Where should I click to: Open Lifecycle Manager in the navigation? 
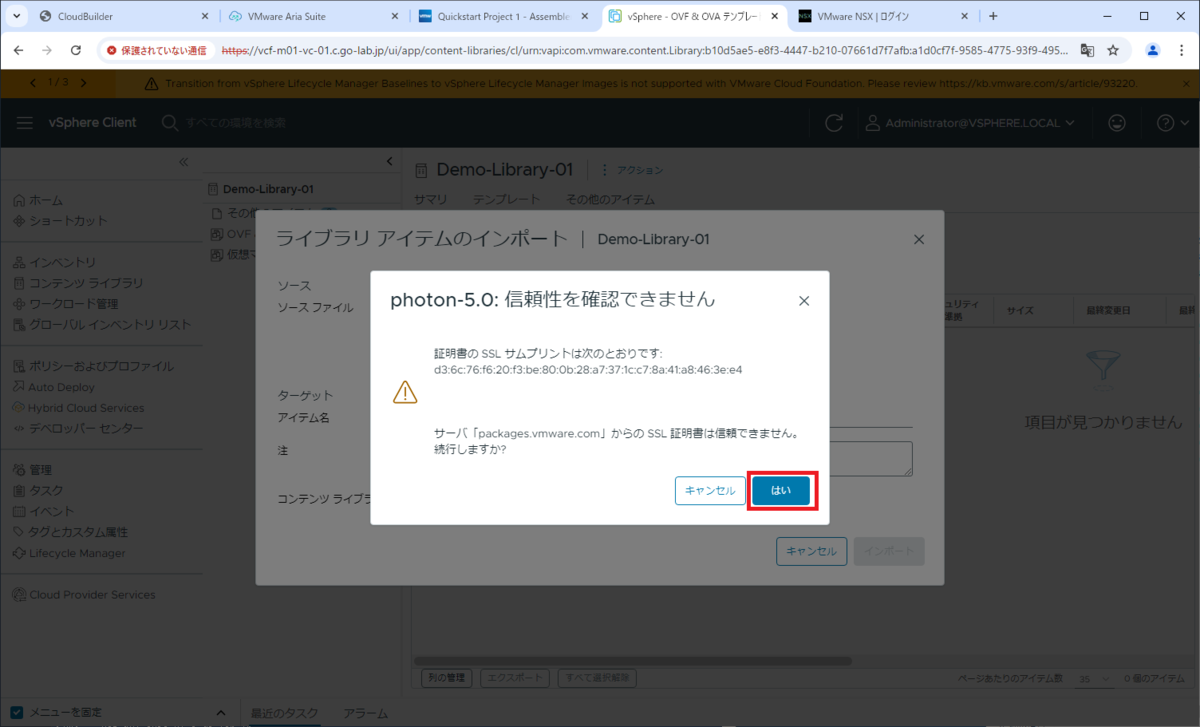[x=78, y=553]
